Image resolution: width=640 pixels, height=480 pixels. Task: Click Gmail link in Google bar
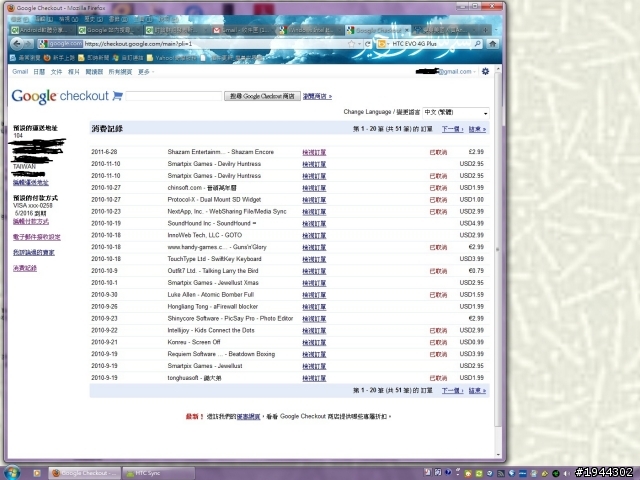[20, 72]
